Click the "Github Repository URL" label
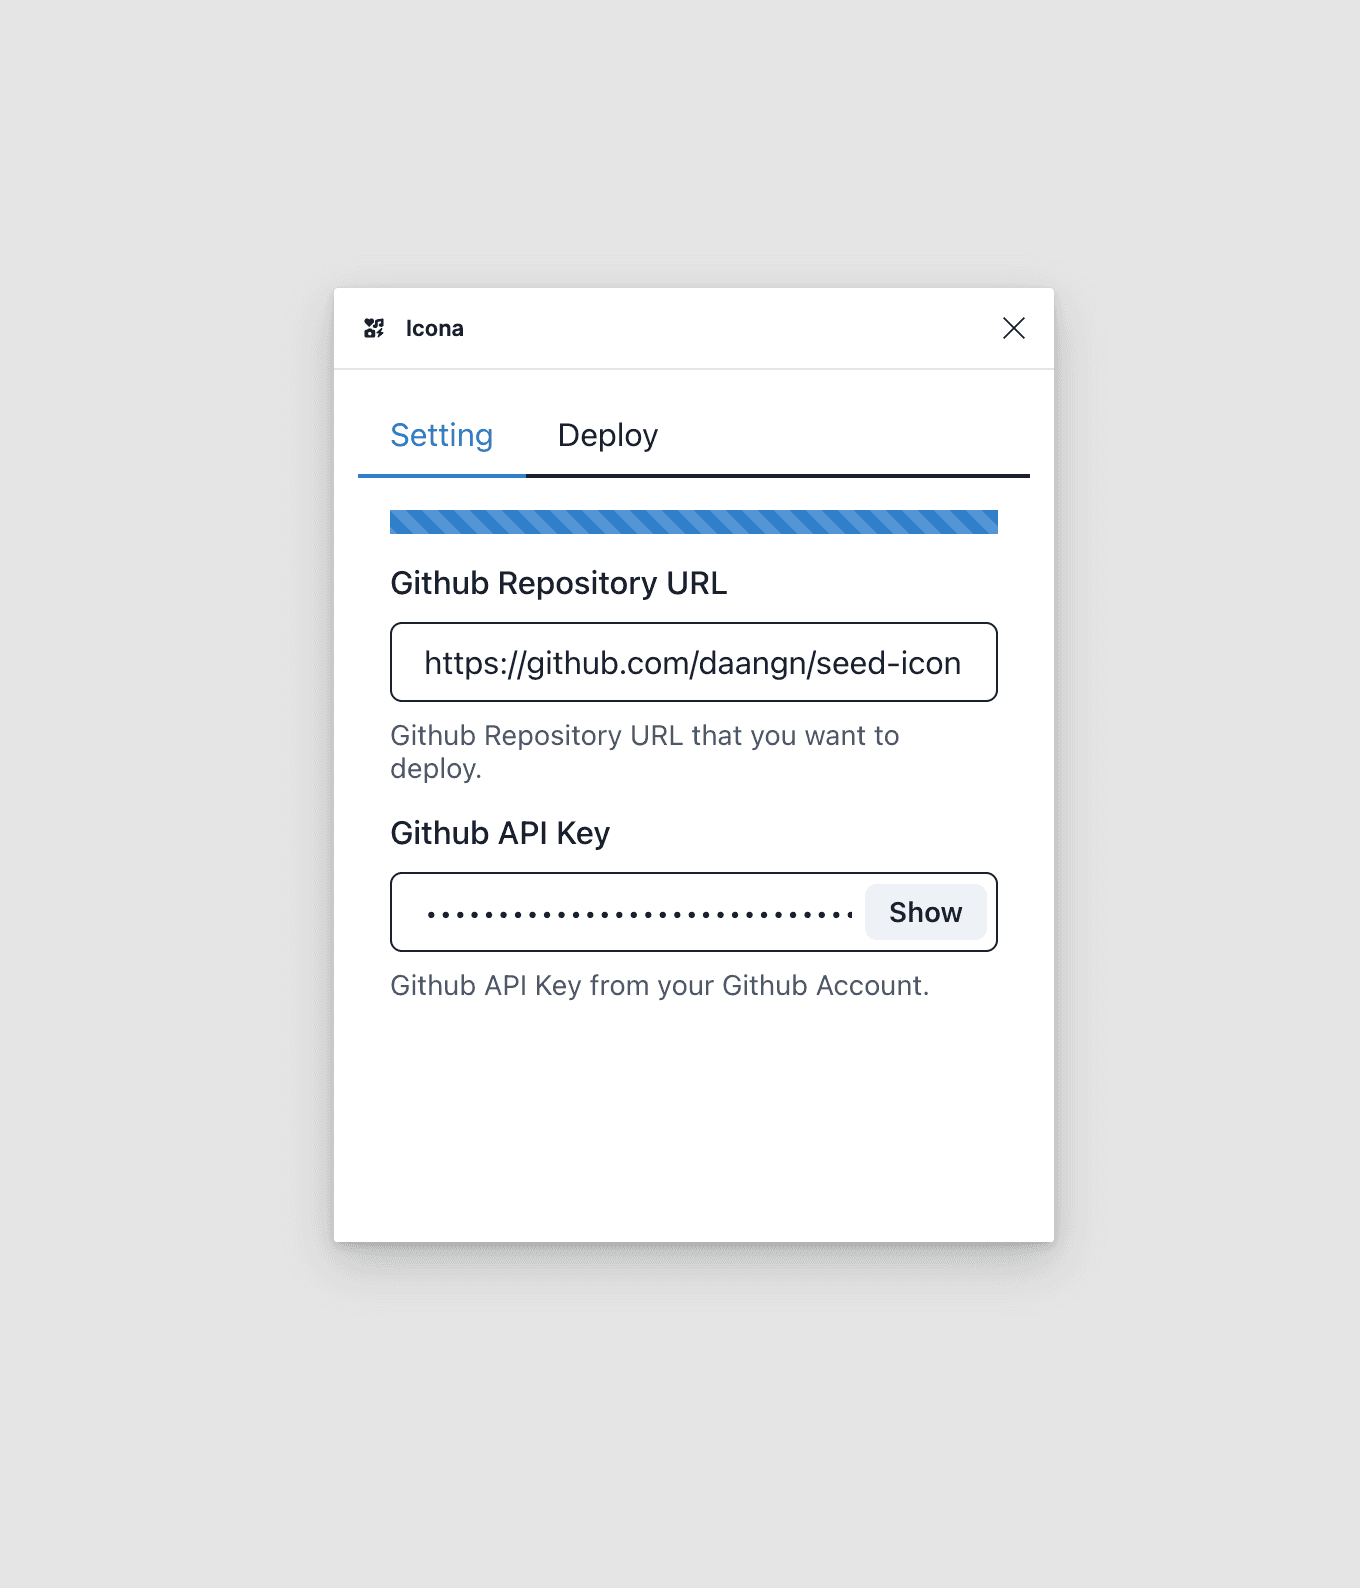Viewport: 1360px width, 1588px height. tap(558, 583)
